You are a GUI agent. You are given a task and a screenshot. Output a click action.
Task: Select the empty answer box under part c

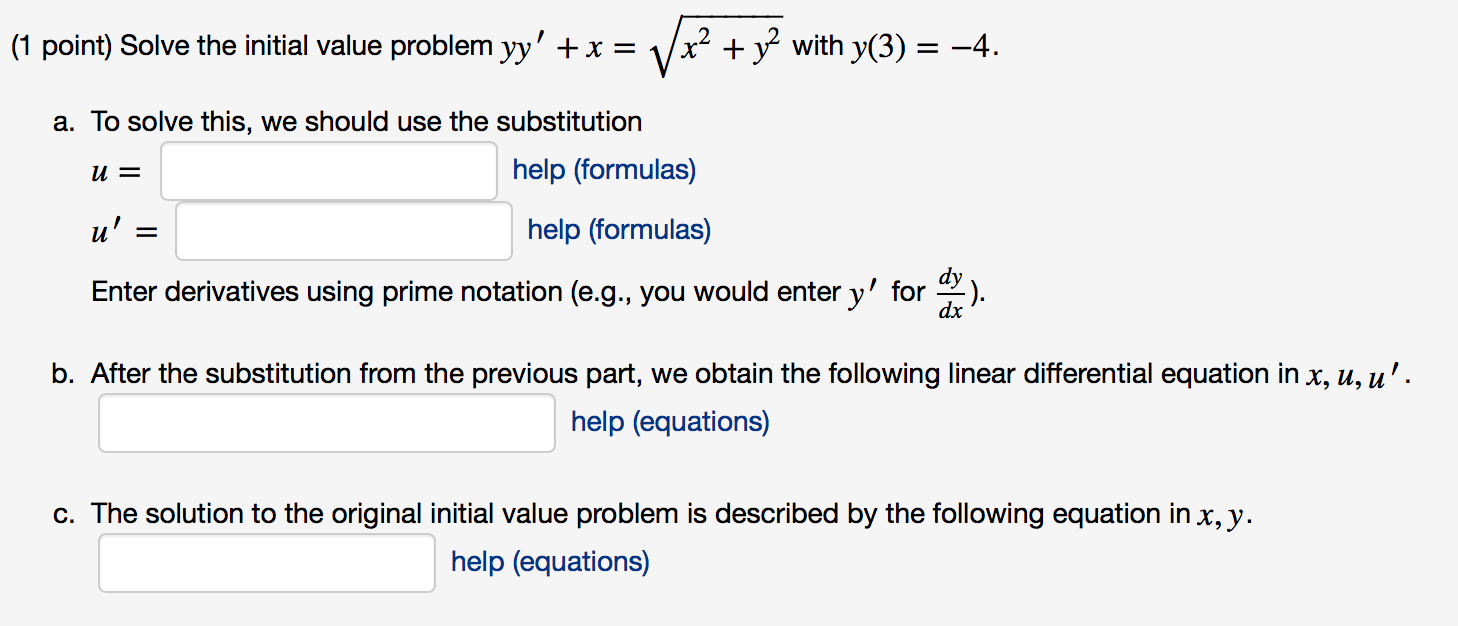pyautogui.click(x=266, y=562)
